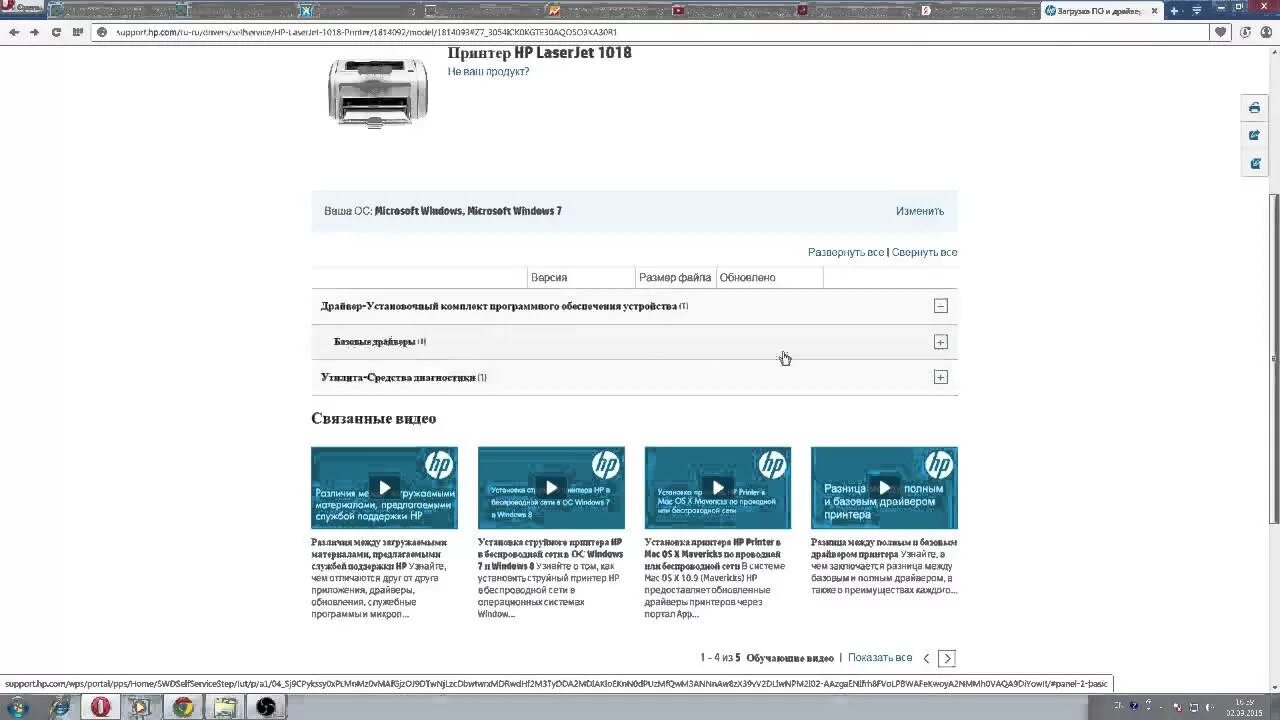Click the heart bookmark icon in address bar

coord(1221,32)
